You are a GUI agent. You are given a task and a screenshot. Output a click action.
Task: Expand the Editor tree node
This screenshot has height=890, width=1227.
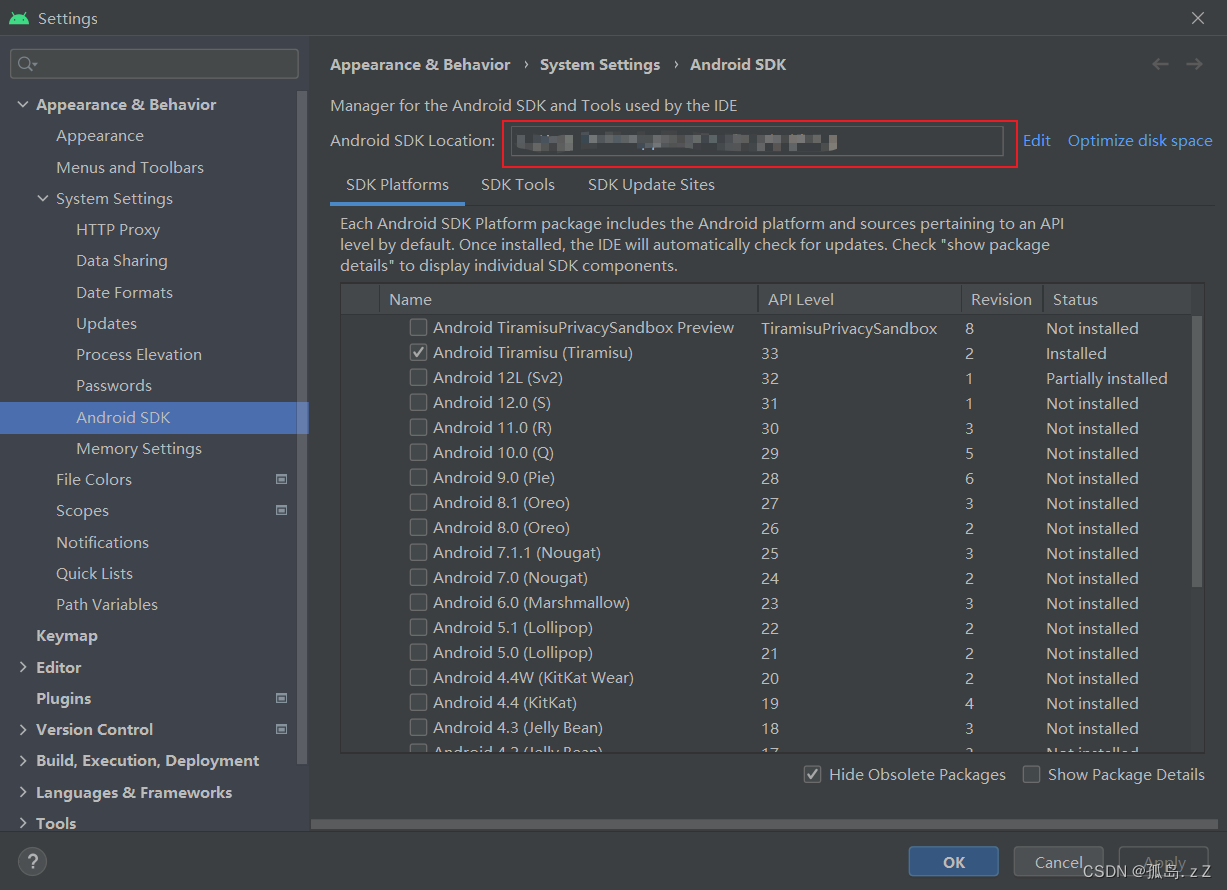tap(23, 668)
